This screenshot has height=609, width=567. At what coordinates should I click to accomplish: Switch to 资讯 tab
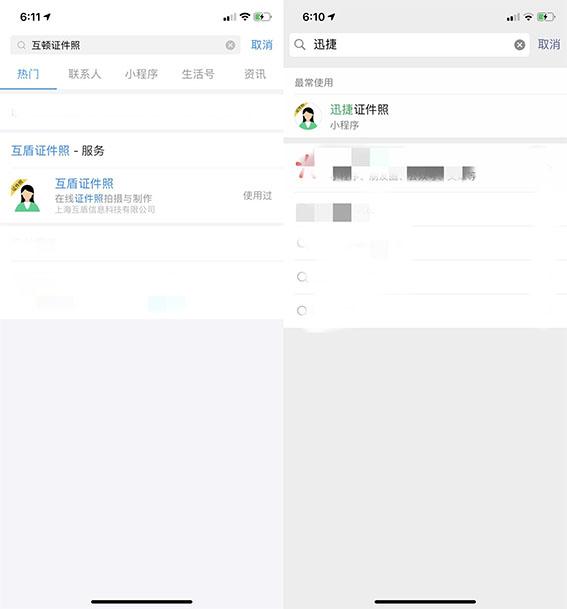[255, 74]
